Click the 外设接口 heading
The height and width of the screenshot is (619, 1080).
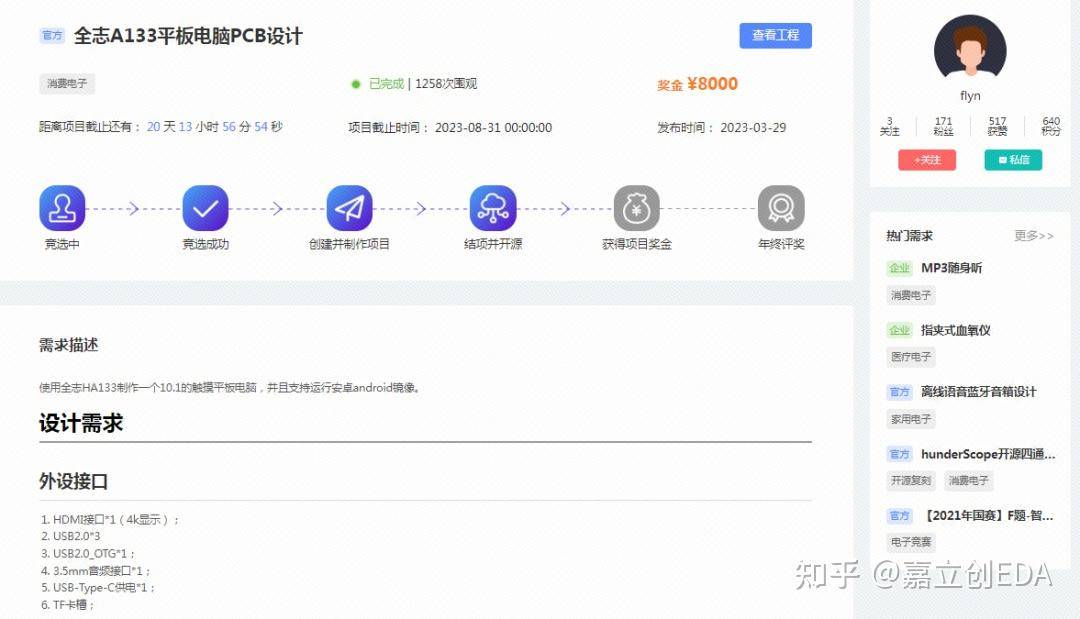point(73,481)
